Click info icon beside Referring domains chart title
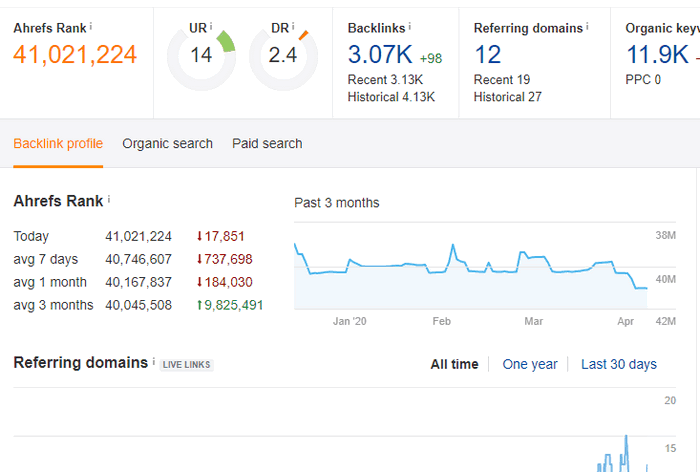The width and height of the screenshot is (700, 472). click(154, 361)
